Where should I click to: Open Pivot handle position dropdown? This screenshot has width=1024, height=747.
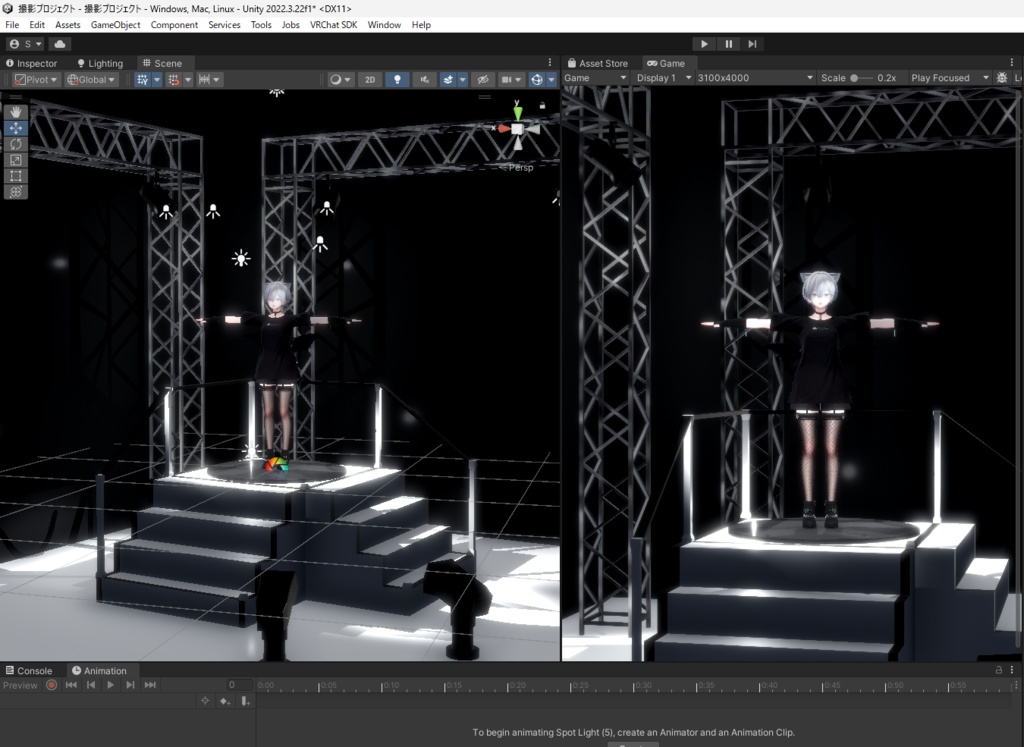click(37, 80)
